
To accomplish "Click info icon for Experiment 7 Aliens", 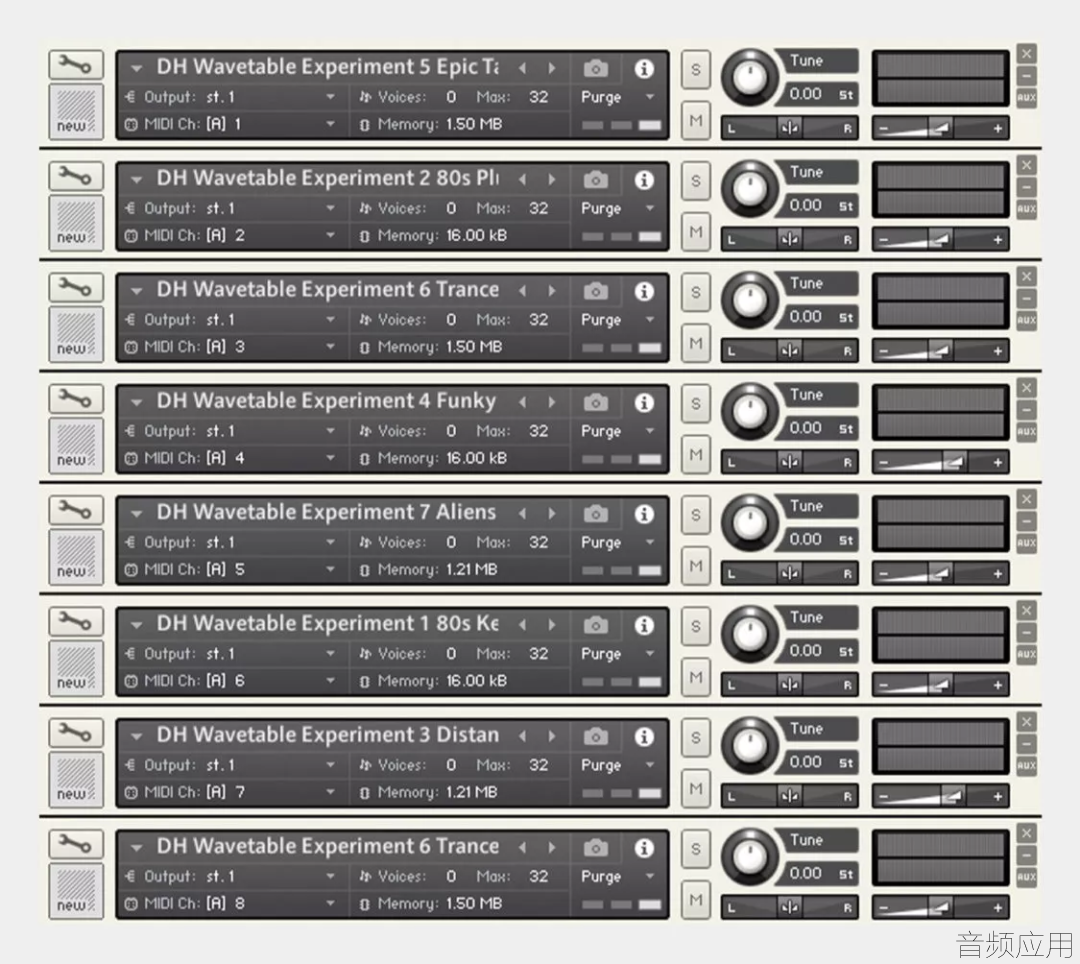I will 644,514.
